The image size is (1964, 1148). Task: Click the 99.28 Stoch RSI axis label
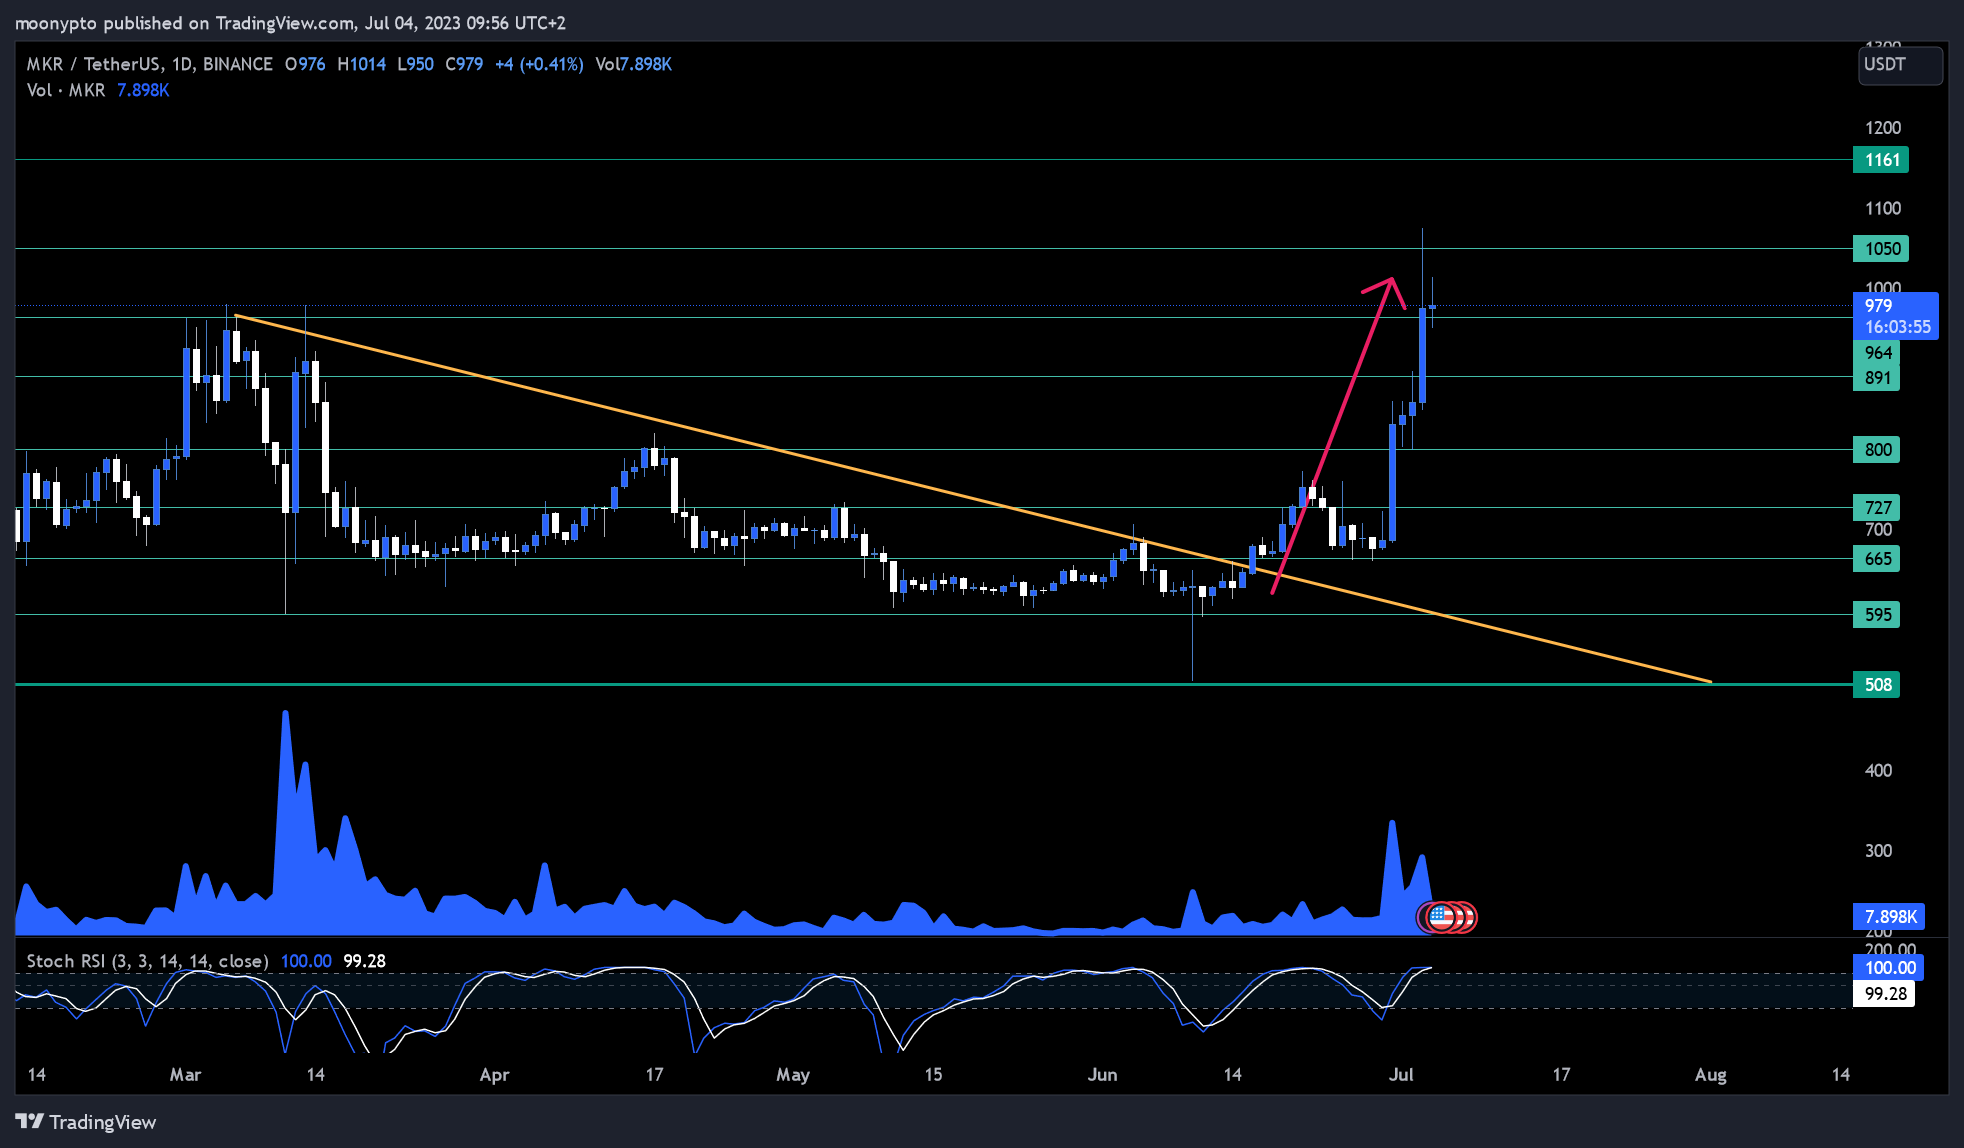[1884, 994]
